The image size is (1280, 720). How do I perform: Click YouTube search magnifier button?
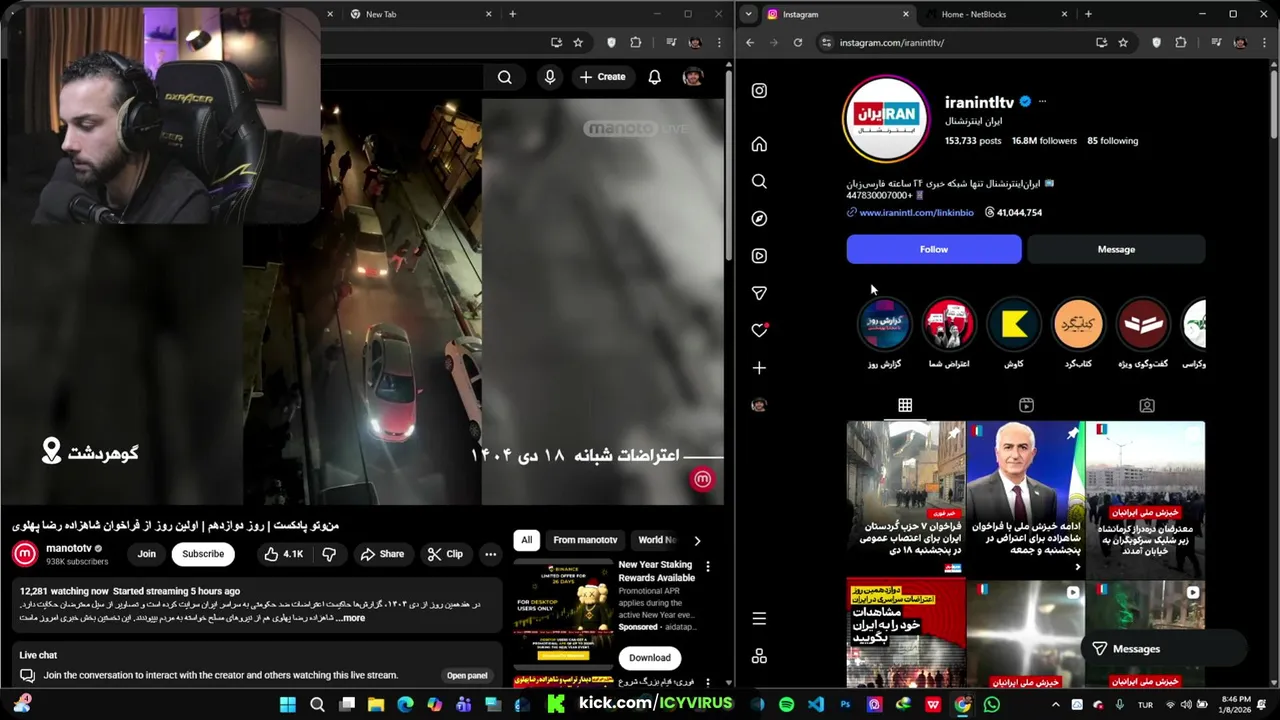[505, 77]
